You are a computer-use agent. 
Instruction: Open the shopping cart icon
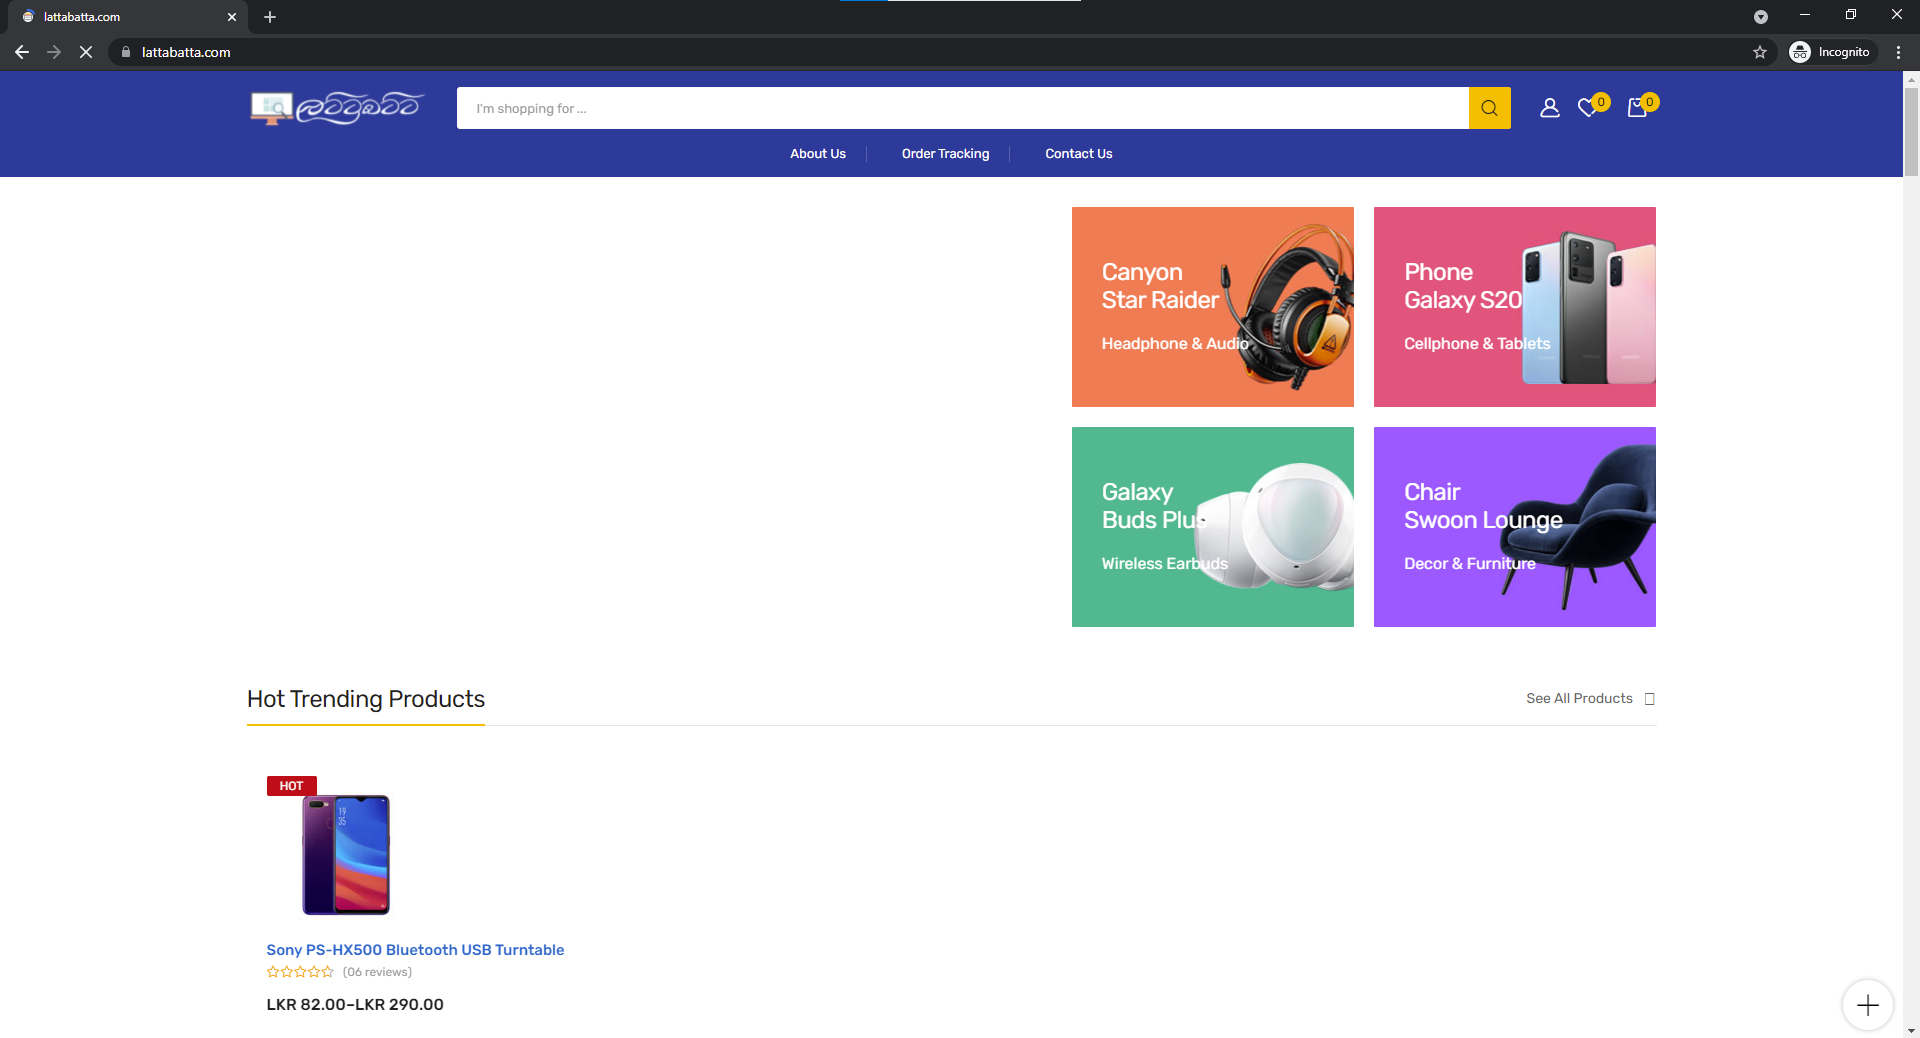(x=1637, y=108)
